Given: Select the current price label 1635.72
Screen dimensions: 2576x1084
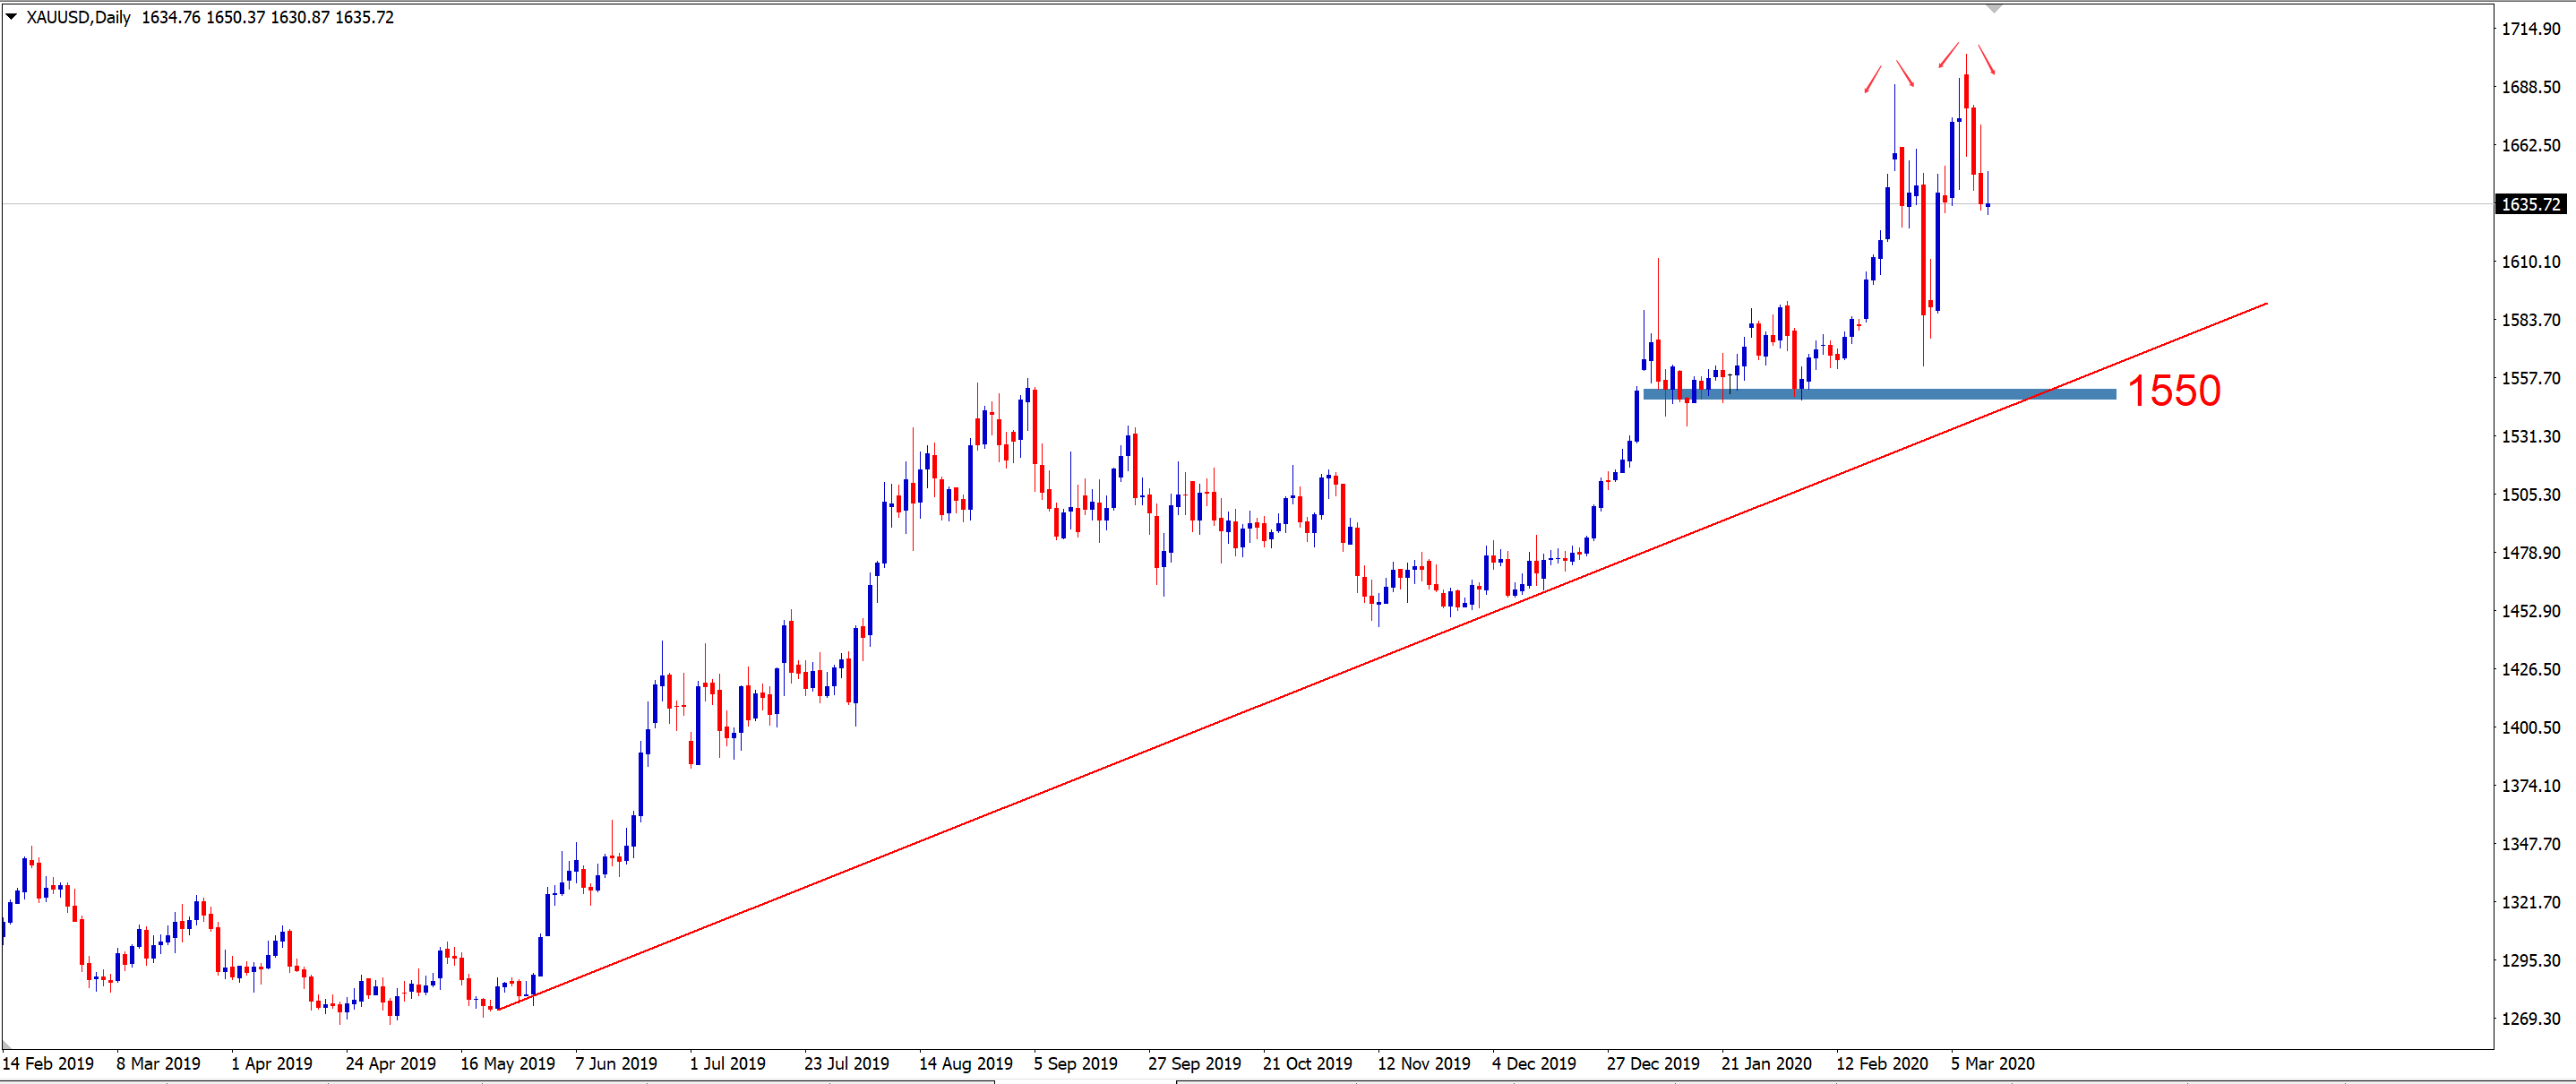Looking at the screenshot, I should coord(2531,204).
